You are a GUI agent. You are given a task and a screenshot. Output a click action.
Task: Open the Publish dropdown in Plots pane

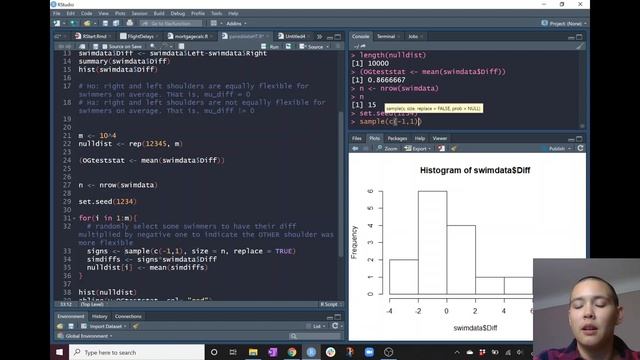pyautogui.click(x=569, y=149)
